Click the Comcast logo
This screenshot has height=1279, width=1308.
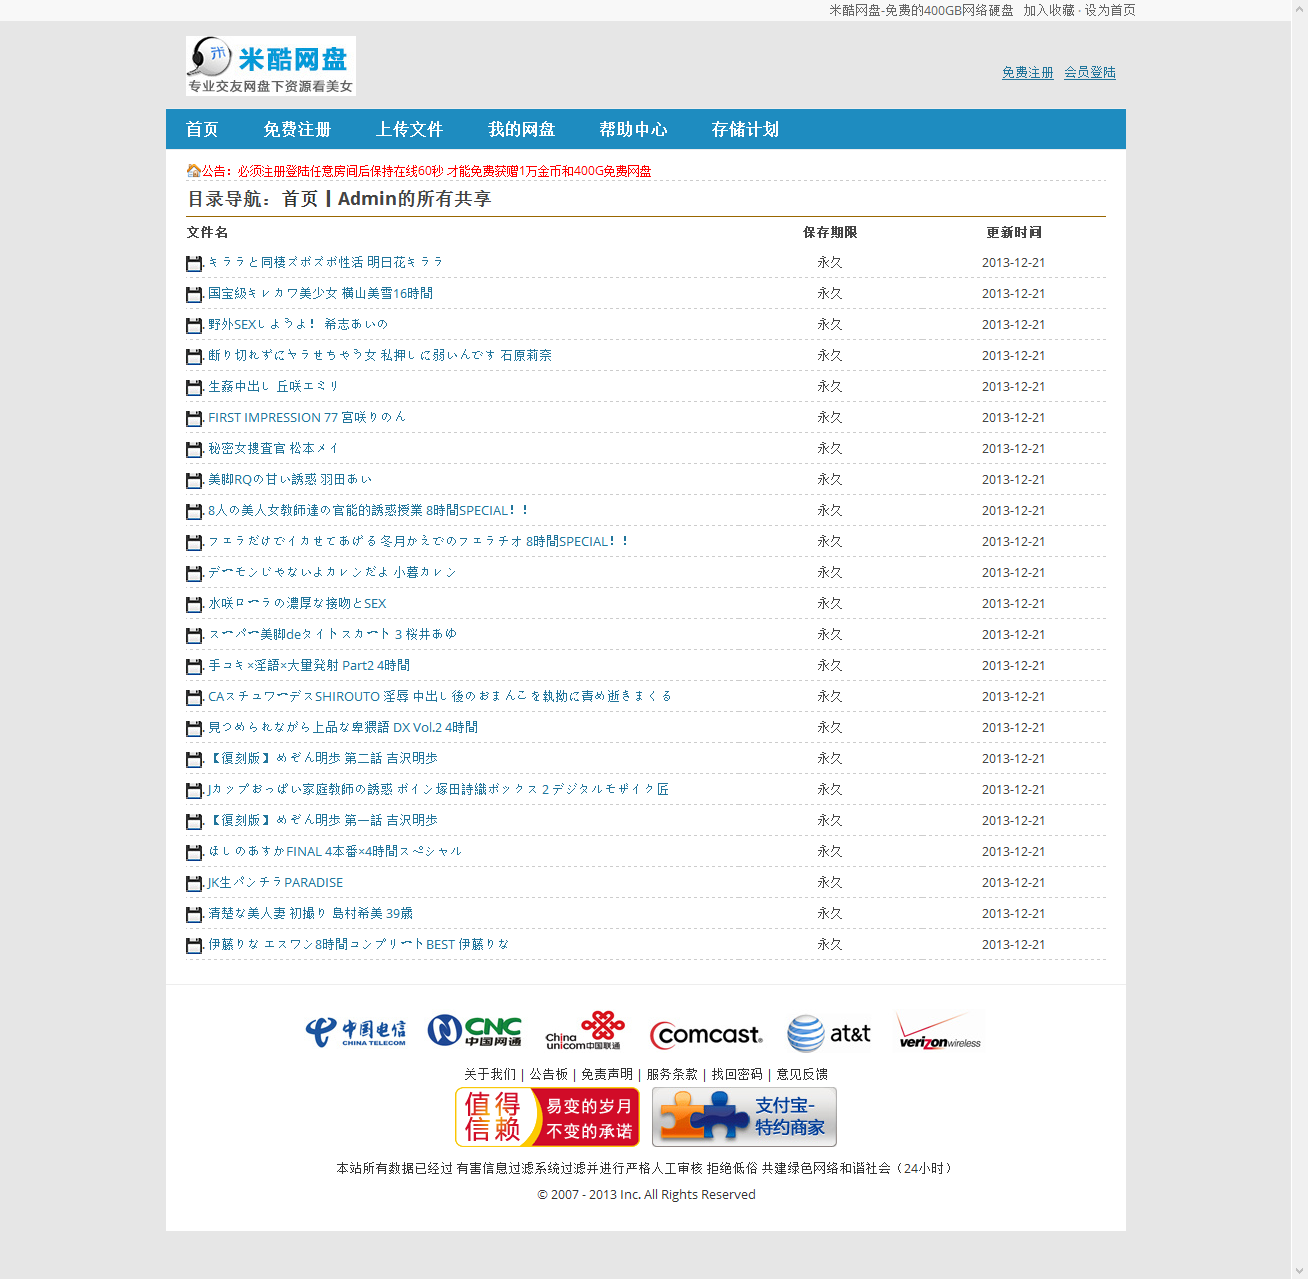click(x=706, y=1034)
